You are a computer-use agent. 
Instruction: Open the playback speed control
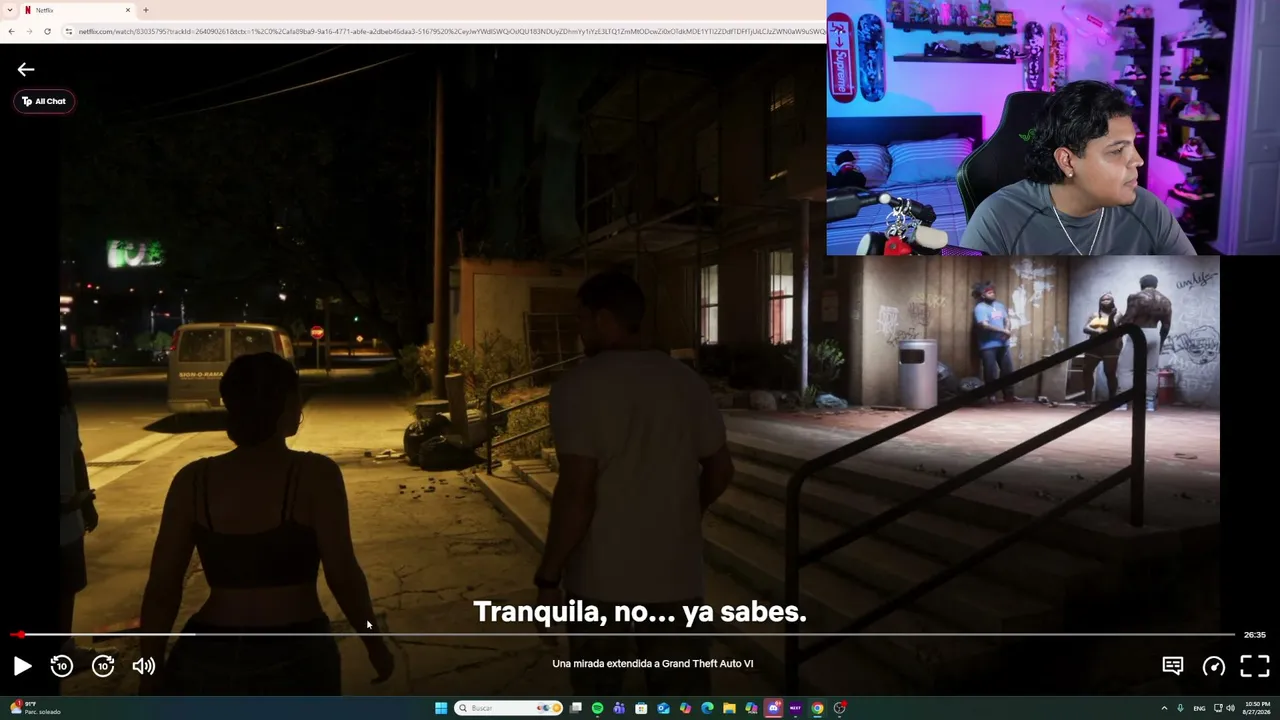pos(1214,666)
